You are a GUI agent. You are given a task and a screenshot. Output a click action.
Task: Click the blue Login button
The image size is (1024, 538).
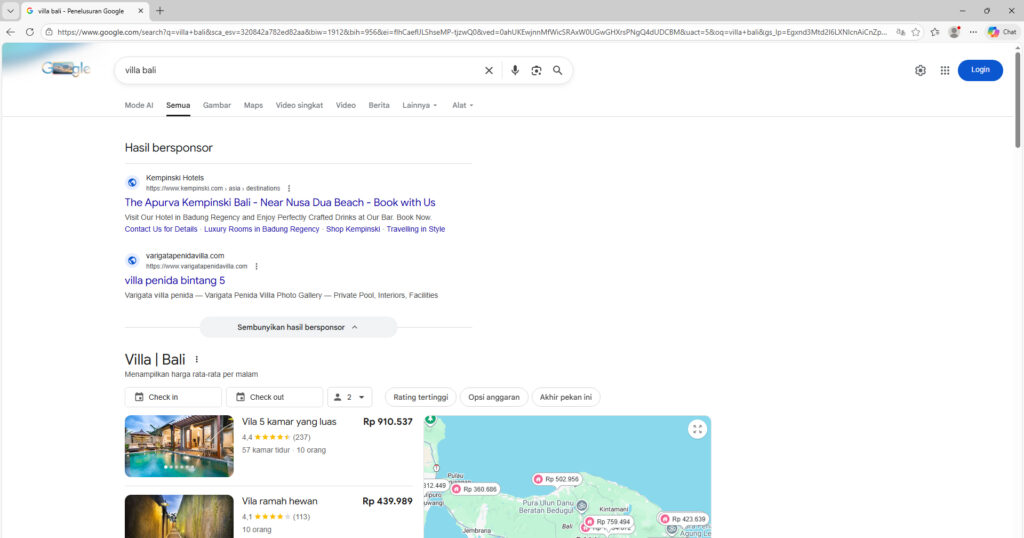(980, 70)
